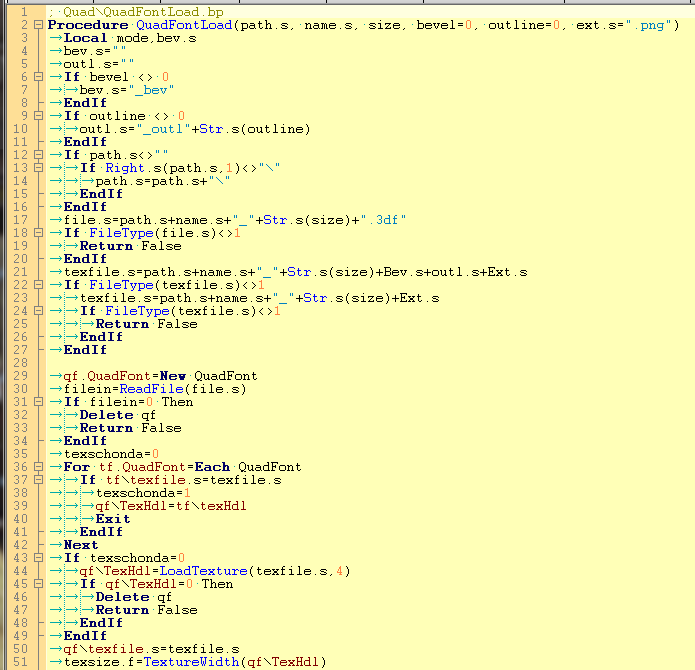Click the comment 'Quad\QuadFontLoad.bp' on line 1
695x670 pixels.
(x=143, y=12)
